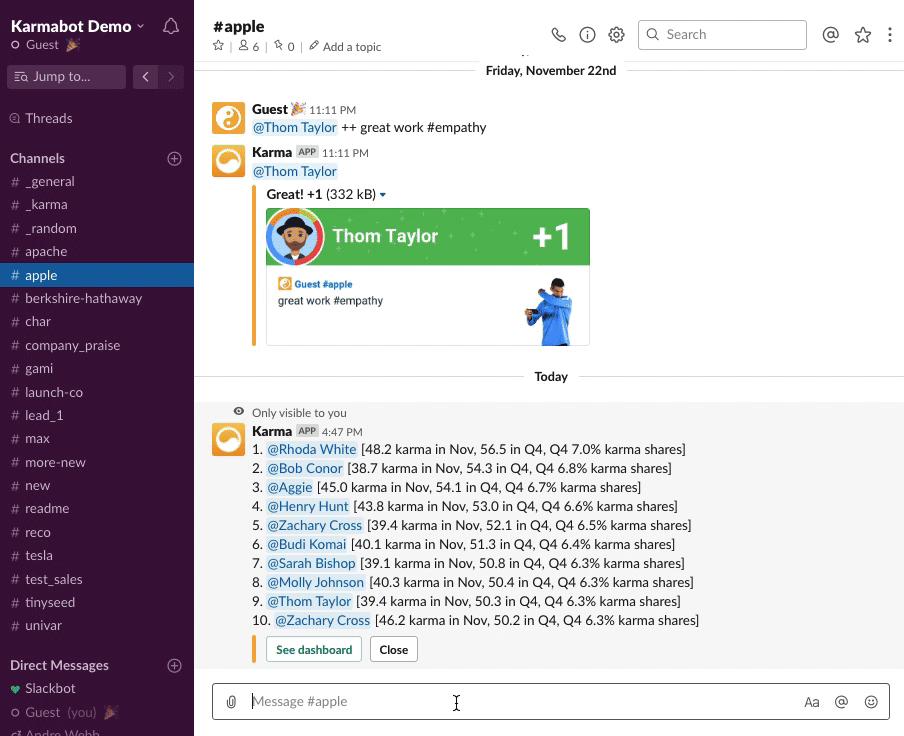Click the Search field
Screen dimensions: 904x736
(722, 35)
